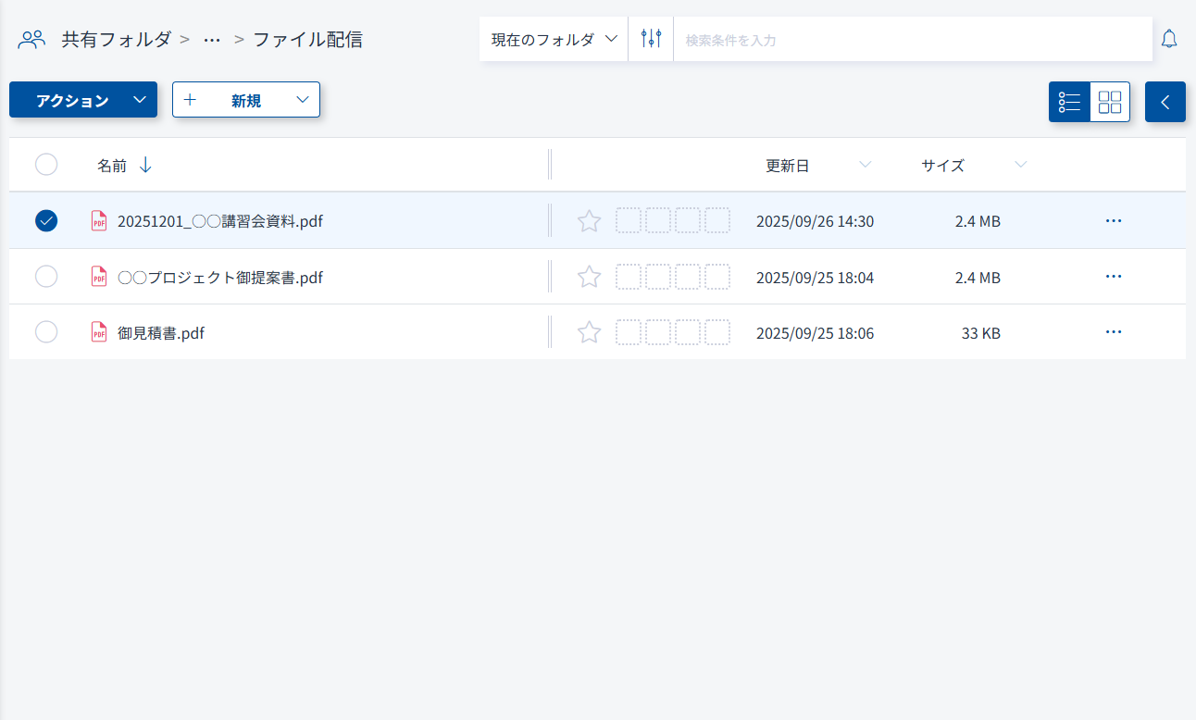
Task: Expand the 新規 dropdown menu
Action: (x=246, y=100)
